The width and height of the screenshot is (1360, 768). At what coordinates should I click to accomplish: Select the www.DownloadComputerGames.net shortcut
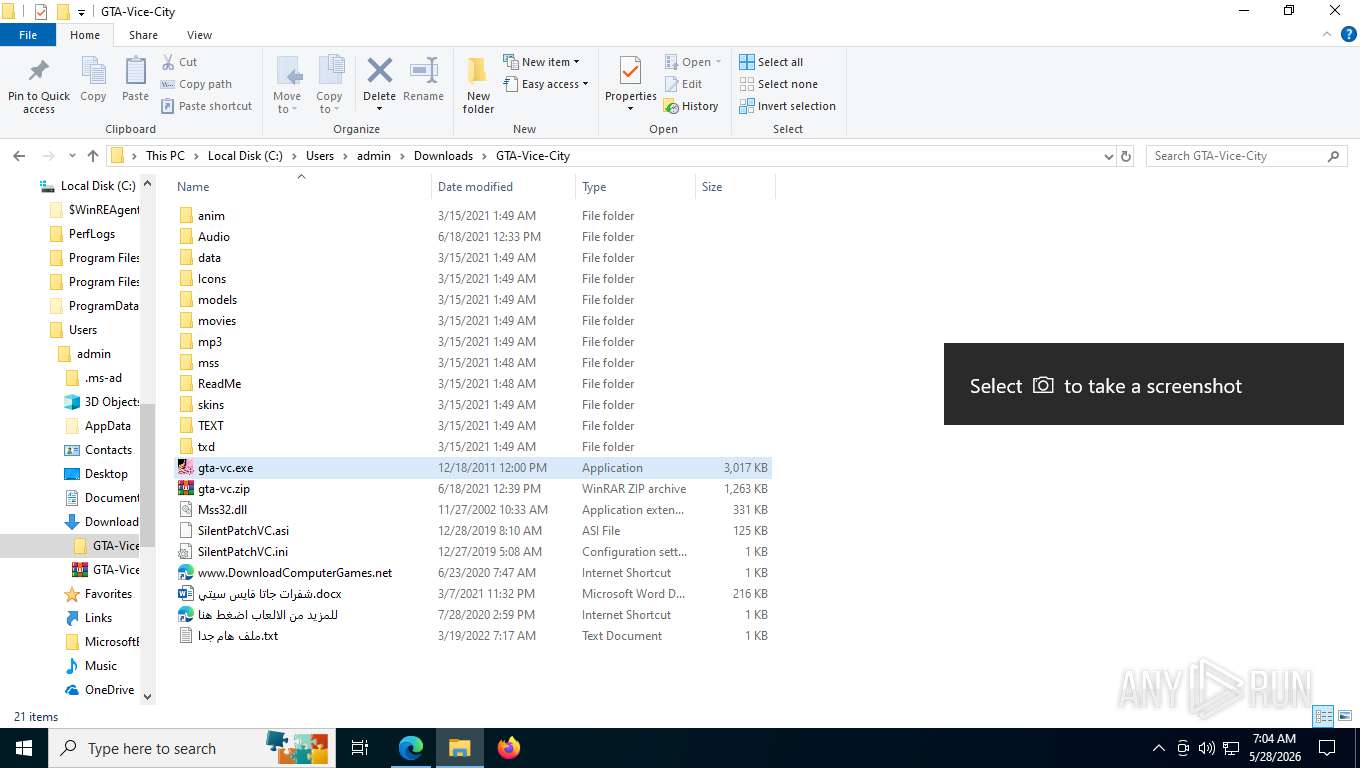pos(473,573)
